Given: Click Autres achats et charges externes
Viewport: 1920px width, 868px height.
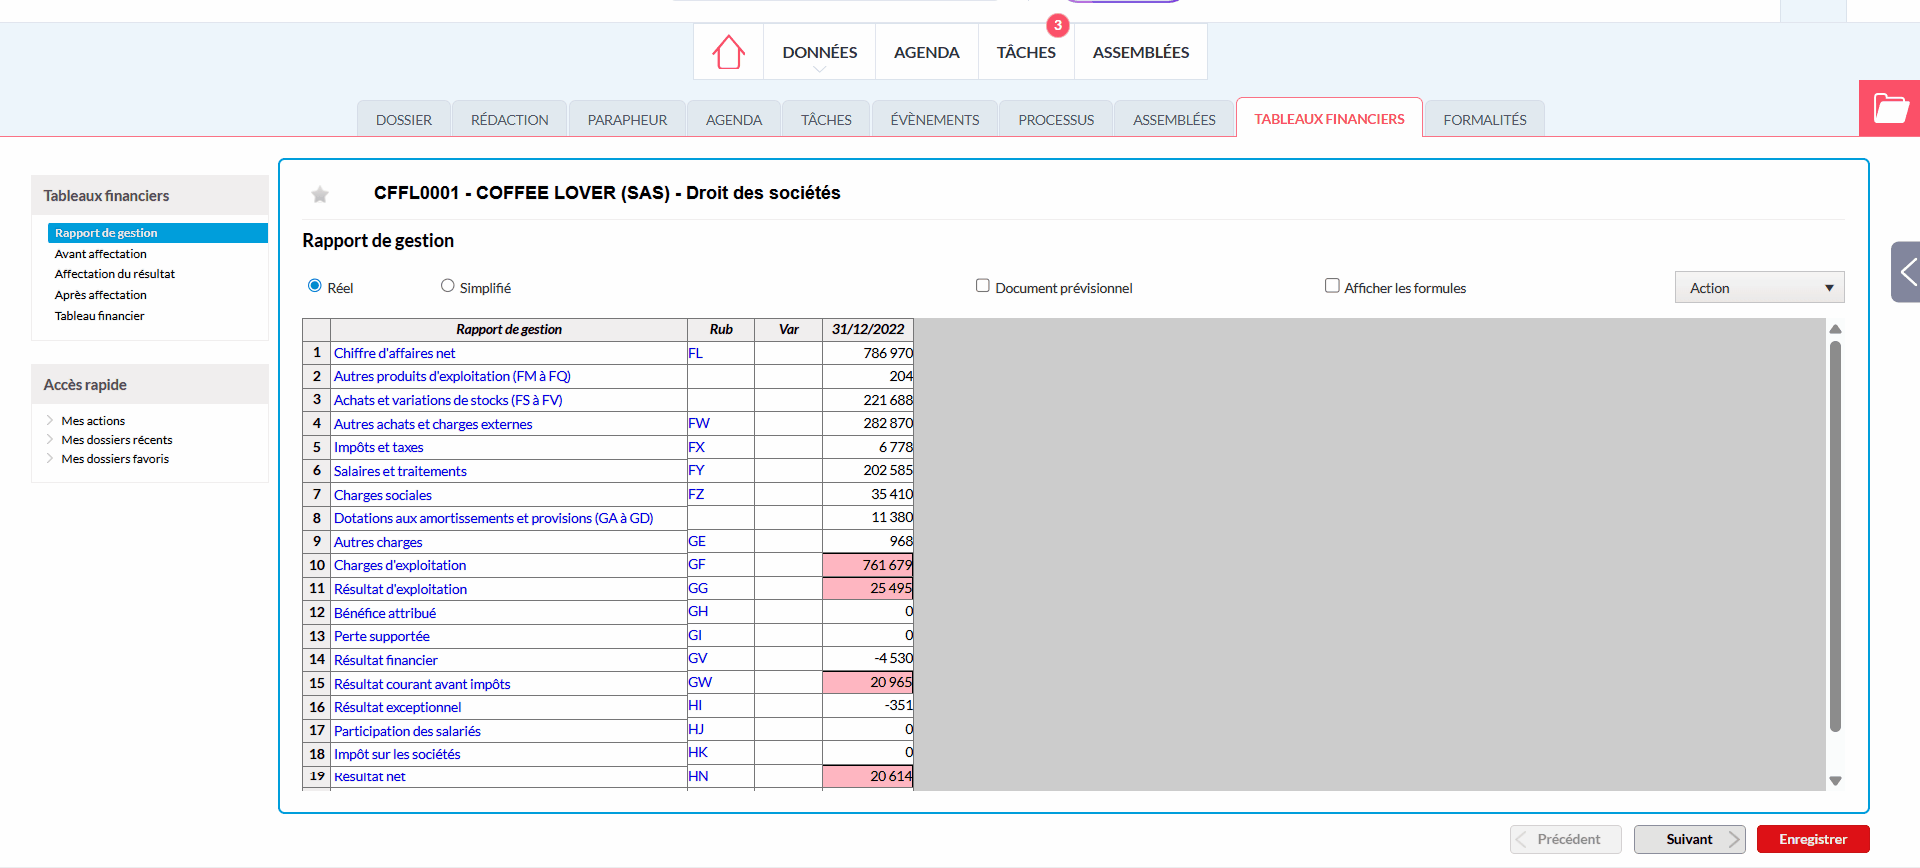Looking at the screenshot, I should tap(433, 424).
